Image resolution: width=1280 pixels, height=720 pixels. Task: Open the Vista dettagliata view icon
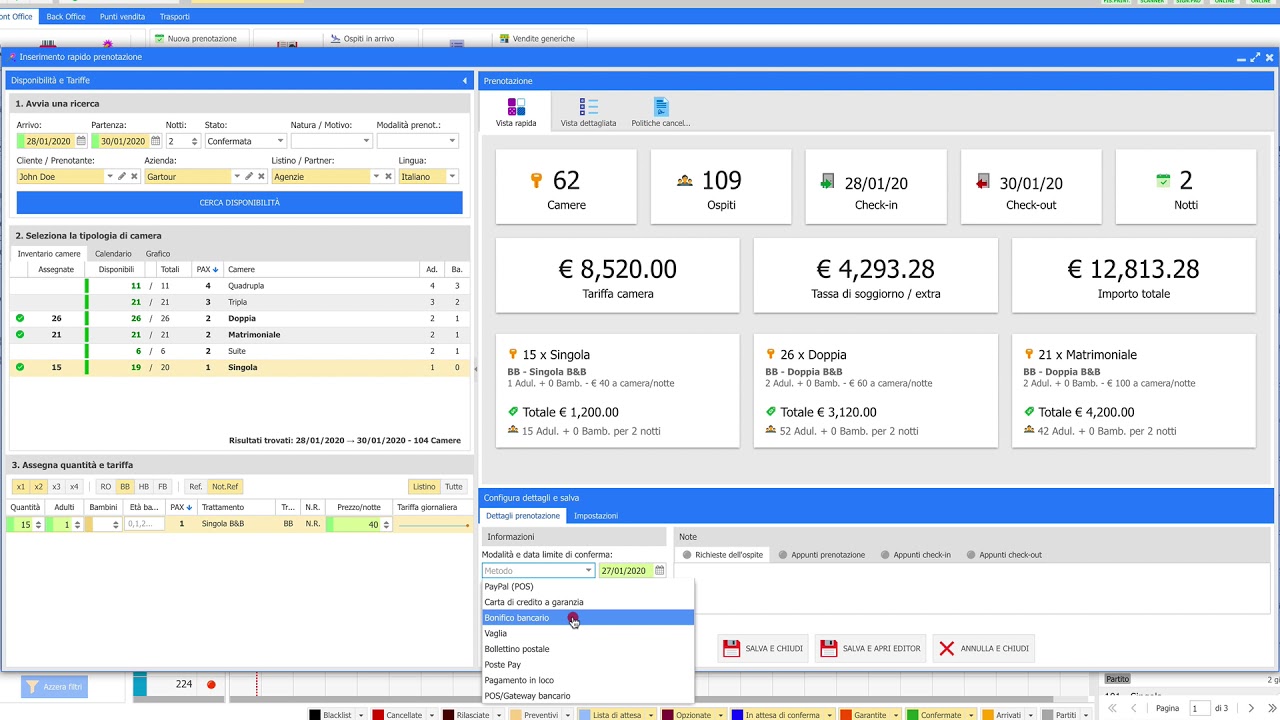[589, 106]
